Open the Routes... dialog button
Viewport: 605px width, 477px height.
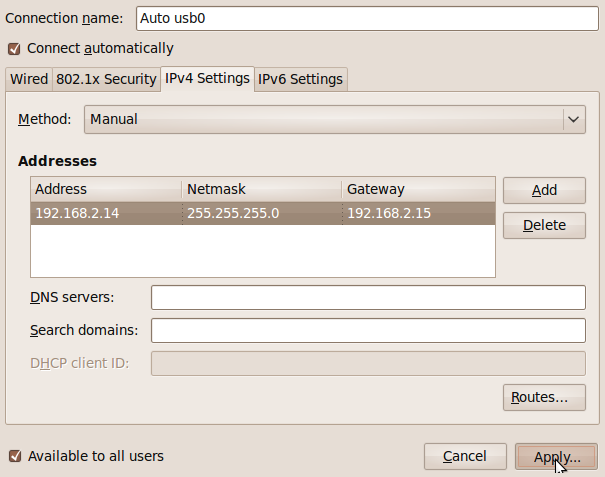[x=543, y=397]
